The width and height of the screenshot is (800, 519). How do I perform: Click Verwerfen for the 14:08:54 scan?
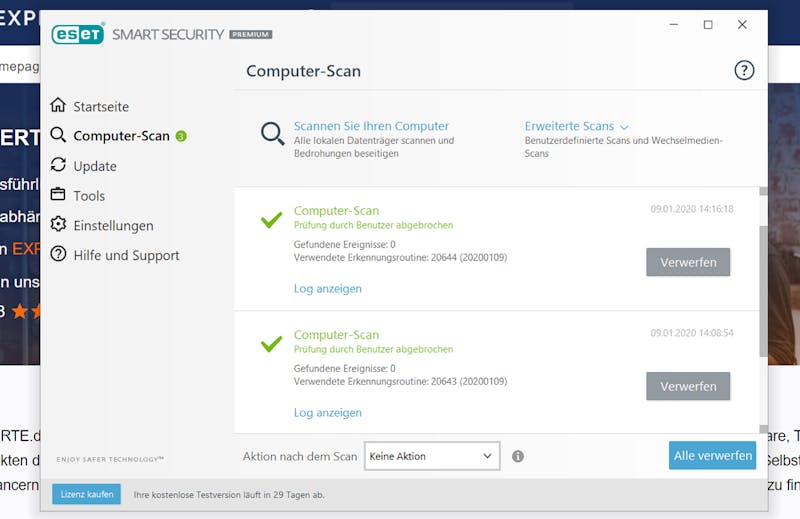[x=688, y=386]
